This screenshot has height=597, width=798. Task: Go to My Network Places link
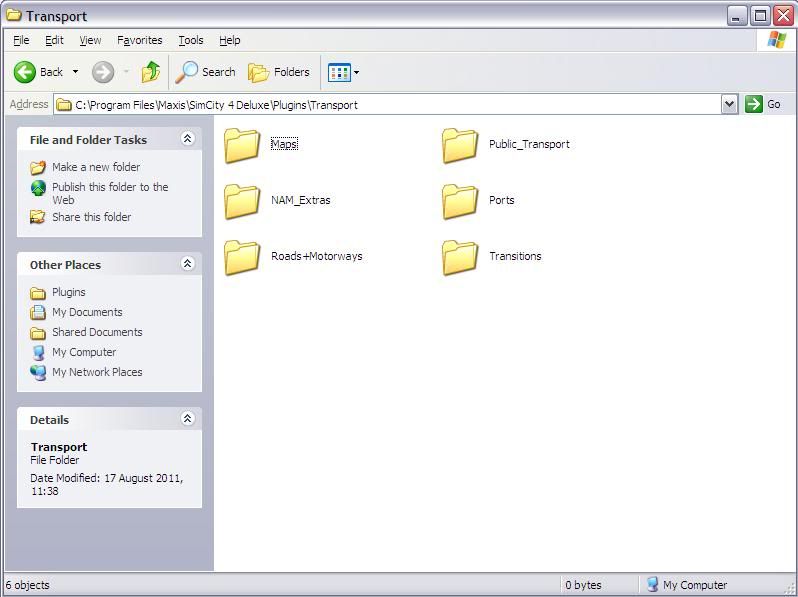tap(97, 372)
